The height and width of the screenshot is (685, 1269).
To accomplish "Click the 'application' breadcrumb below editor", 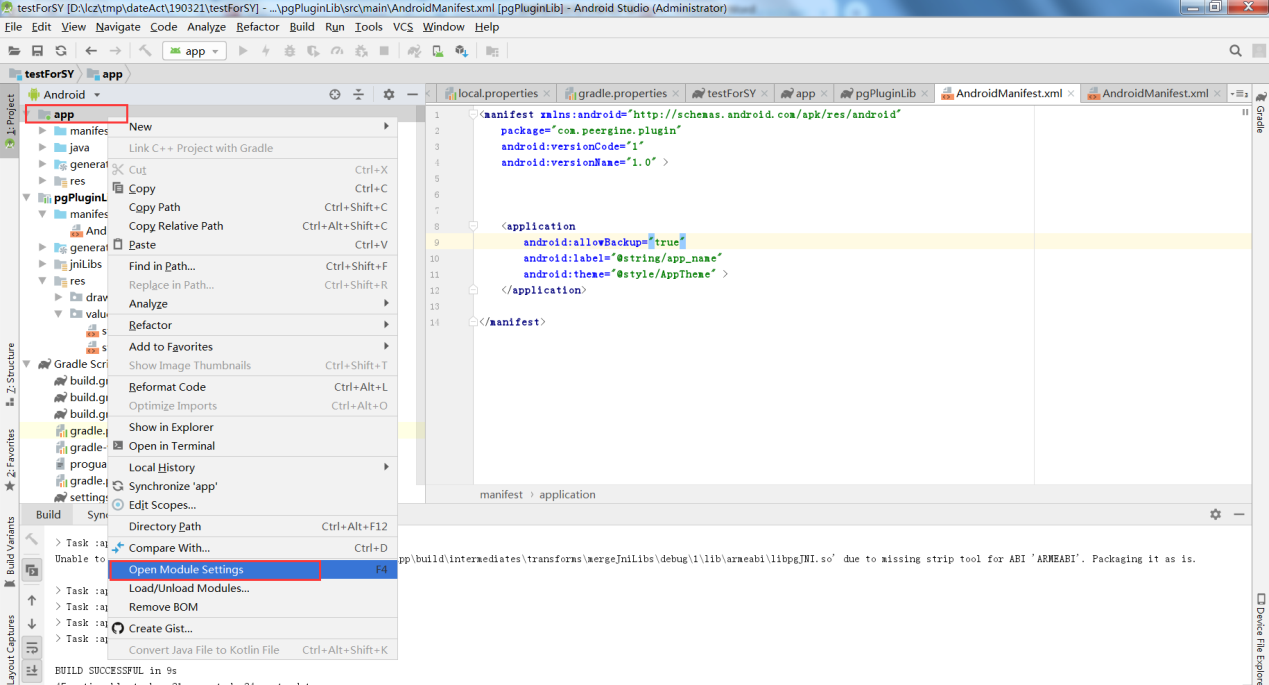I will pyautogui.click(x=567, y=494).
